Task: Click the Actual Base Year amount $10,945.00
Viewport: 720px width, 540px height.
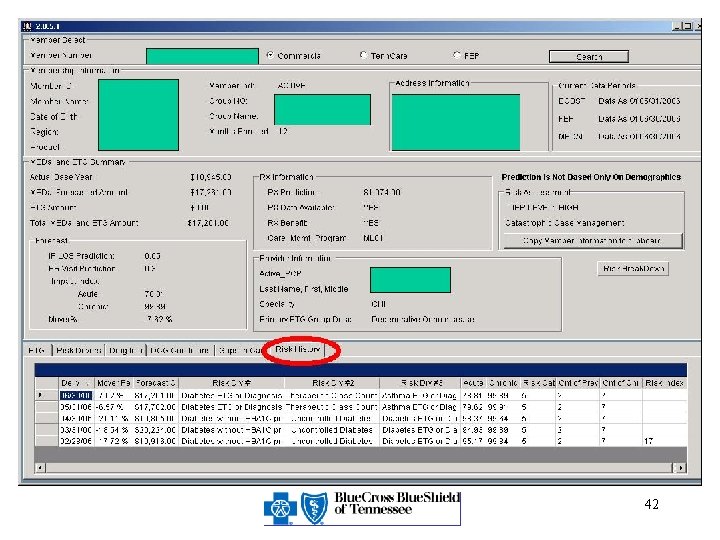Action: pyautogui.click(x=211, y=177)
